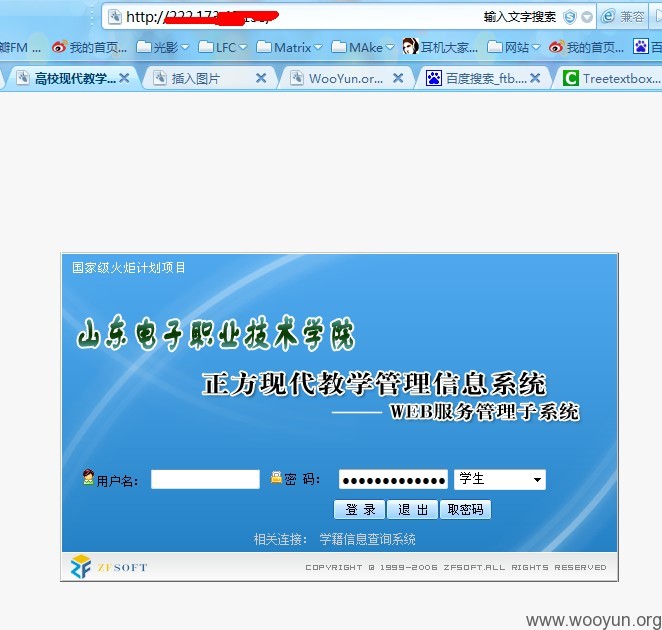The image size is (662, 630).
Task: Click the 退出 exit button
Action: pyautogui.click(x=412, y=509)
